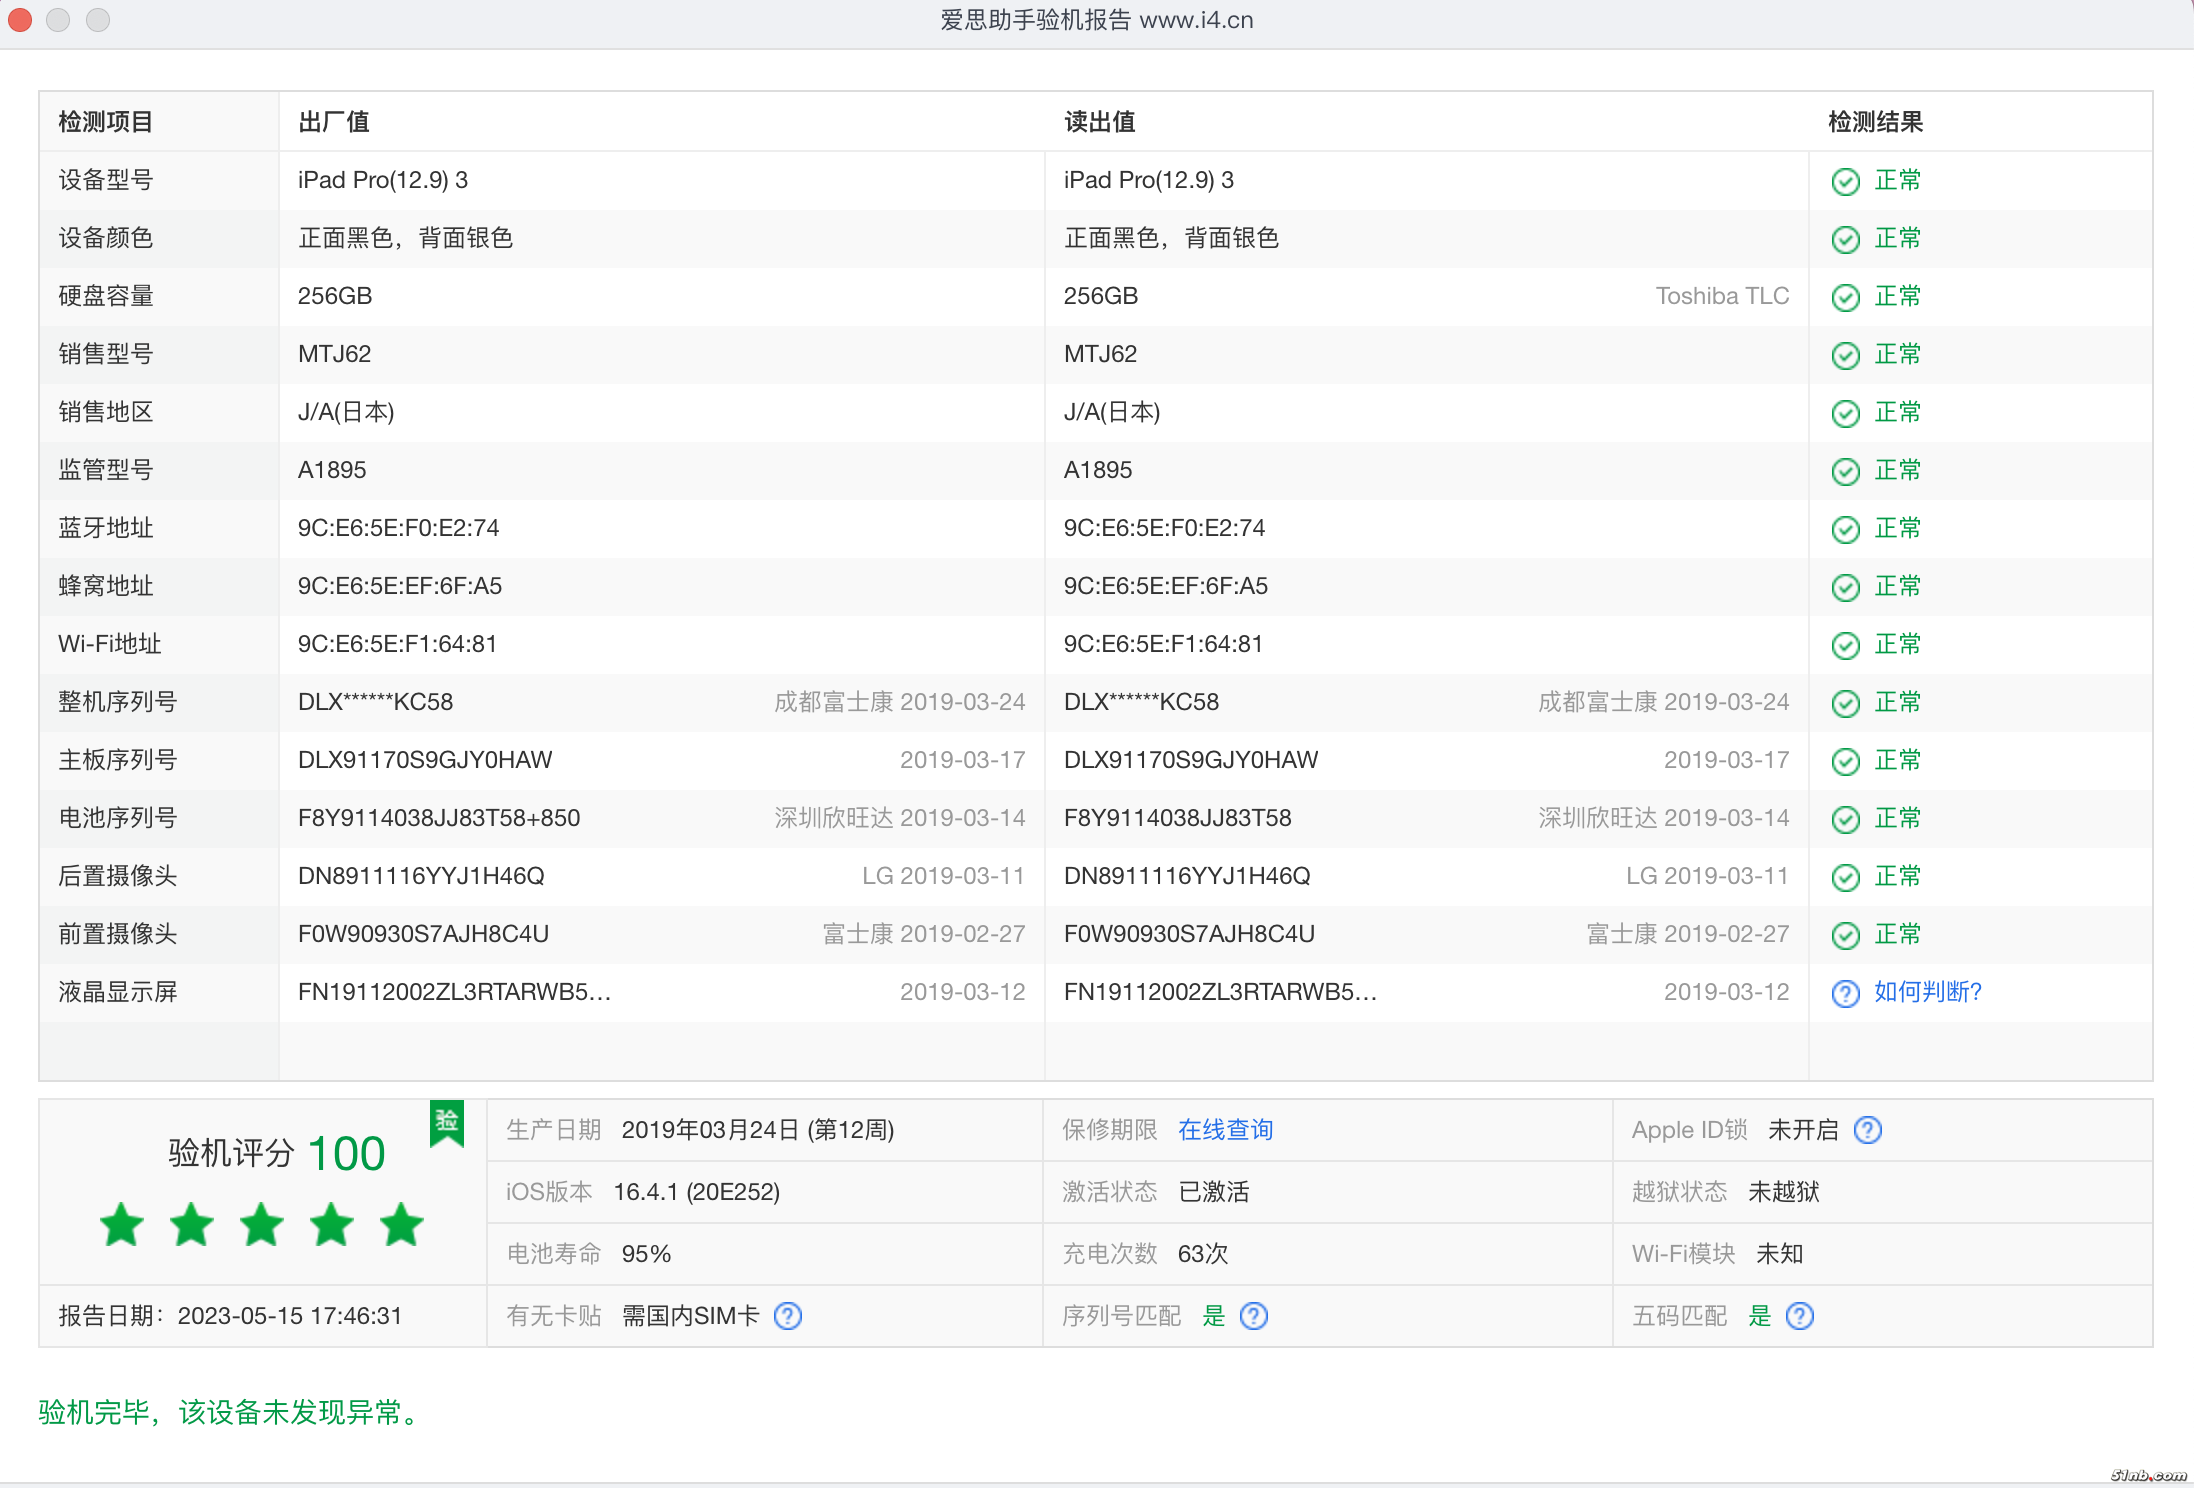
Task: Click the yellow minimize window button
Action: (x=59, y=20)
